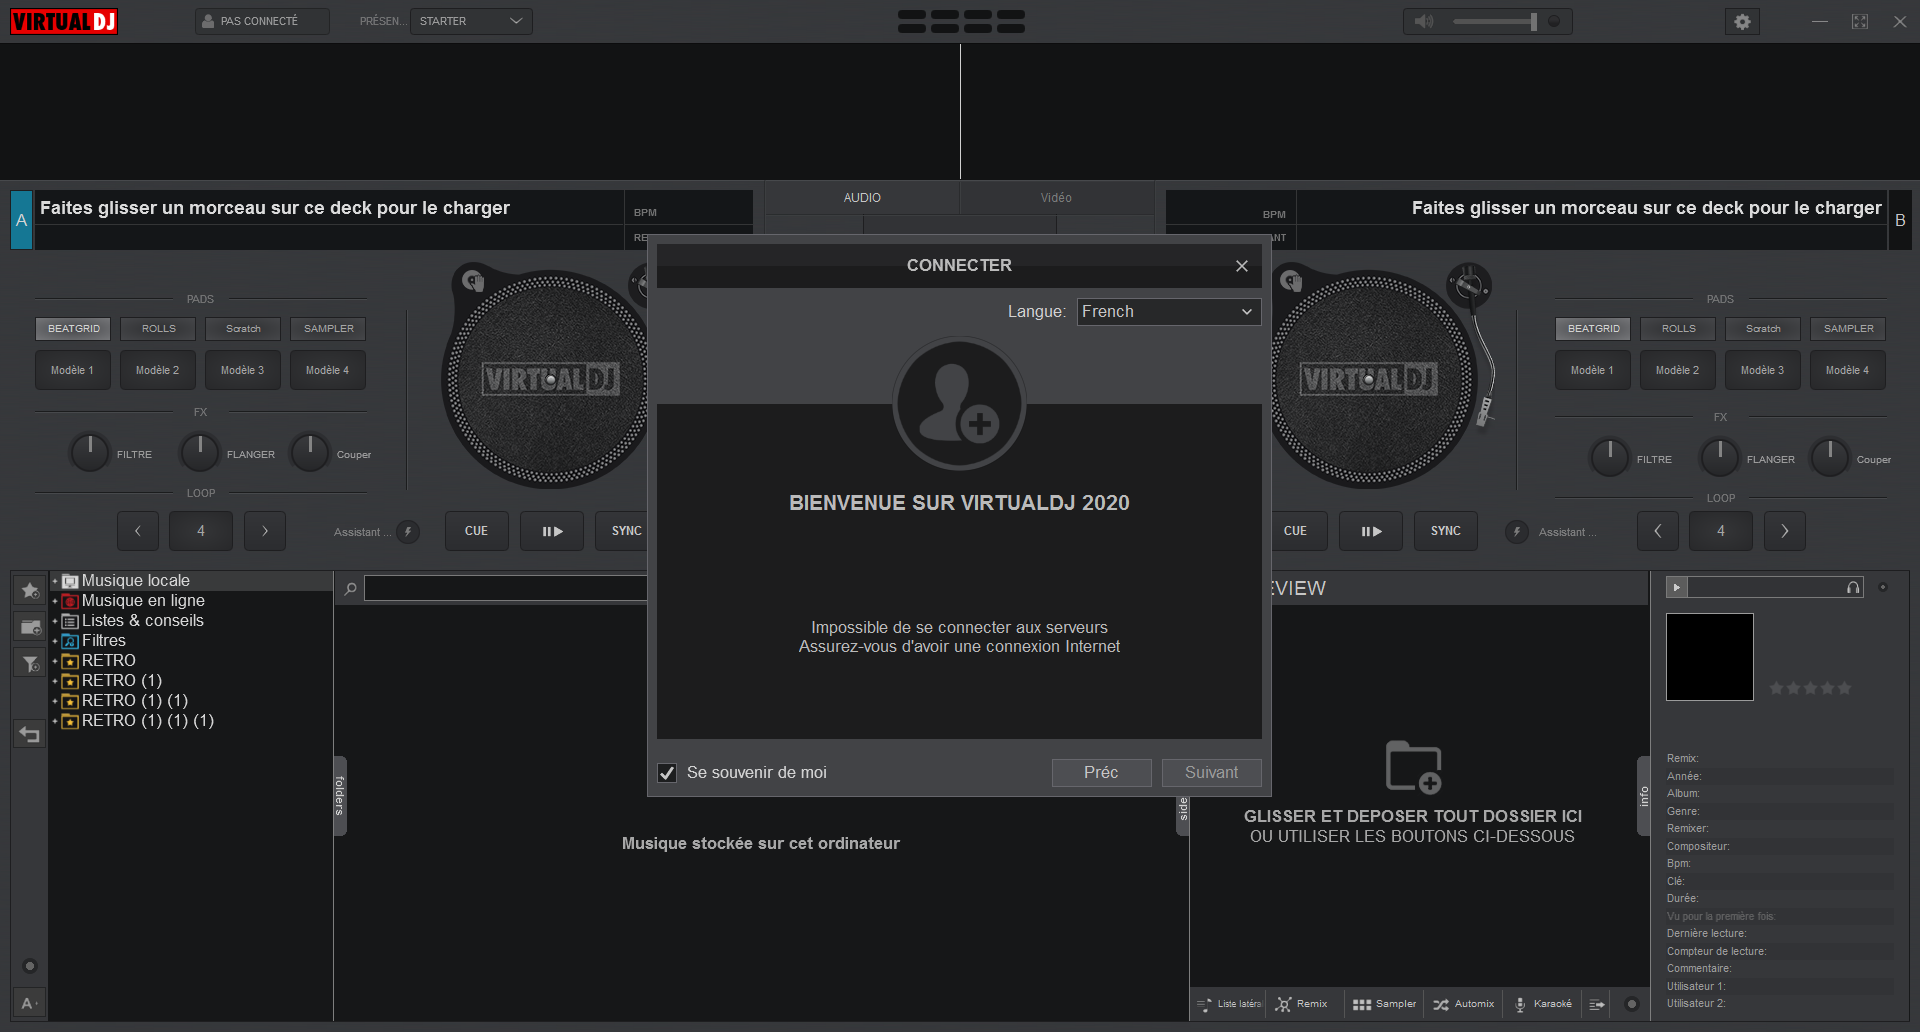The height and width of the screenshot is (1032, 1920).
Task: Click the favorites star icon in sidebar
Action: 30,591
